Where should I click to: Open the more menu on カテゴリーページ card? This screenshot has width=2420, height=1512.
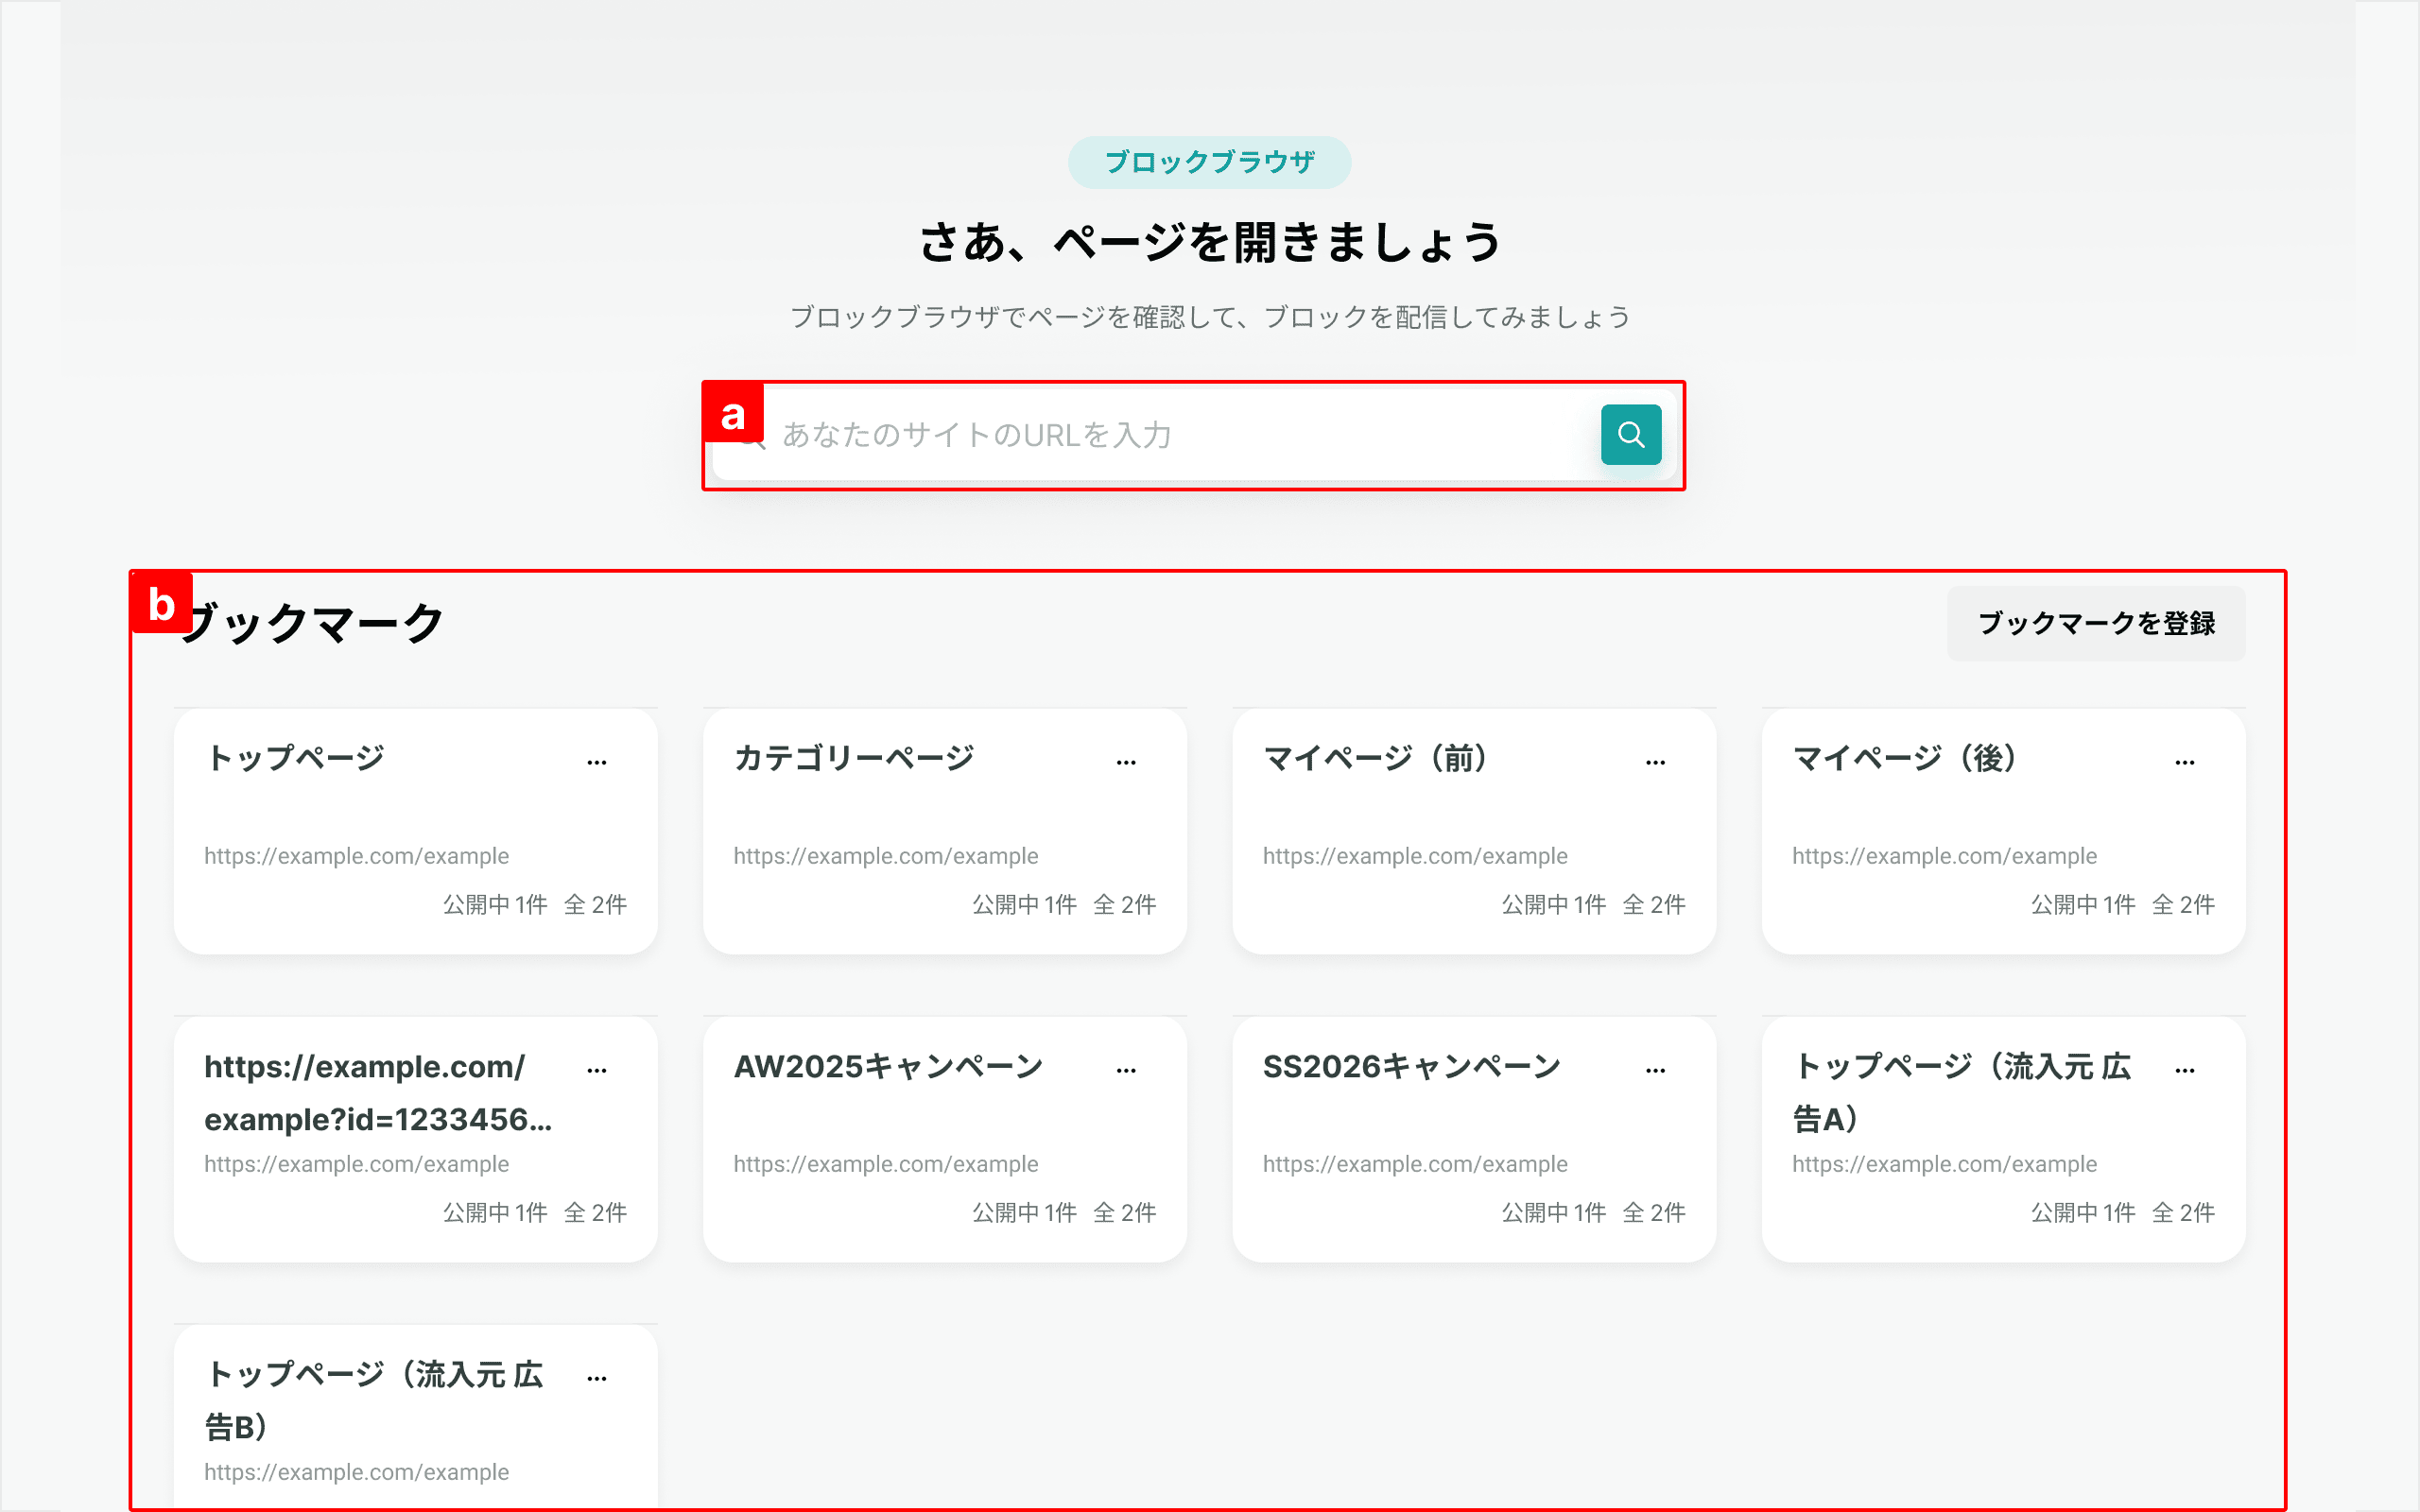click(1126, 762)
